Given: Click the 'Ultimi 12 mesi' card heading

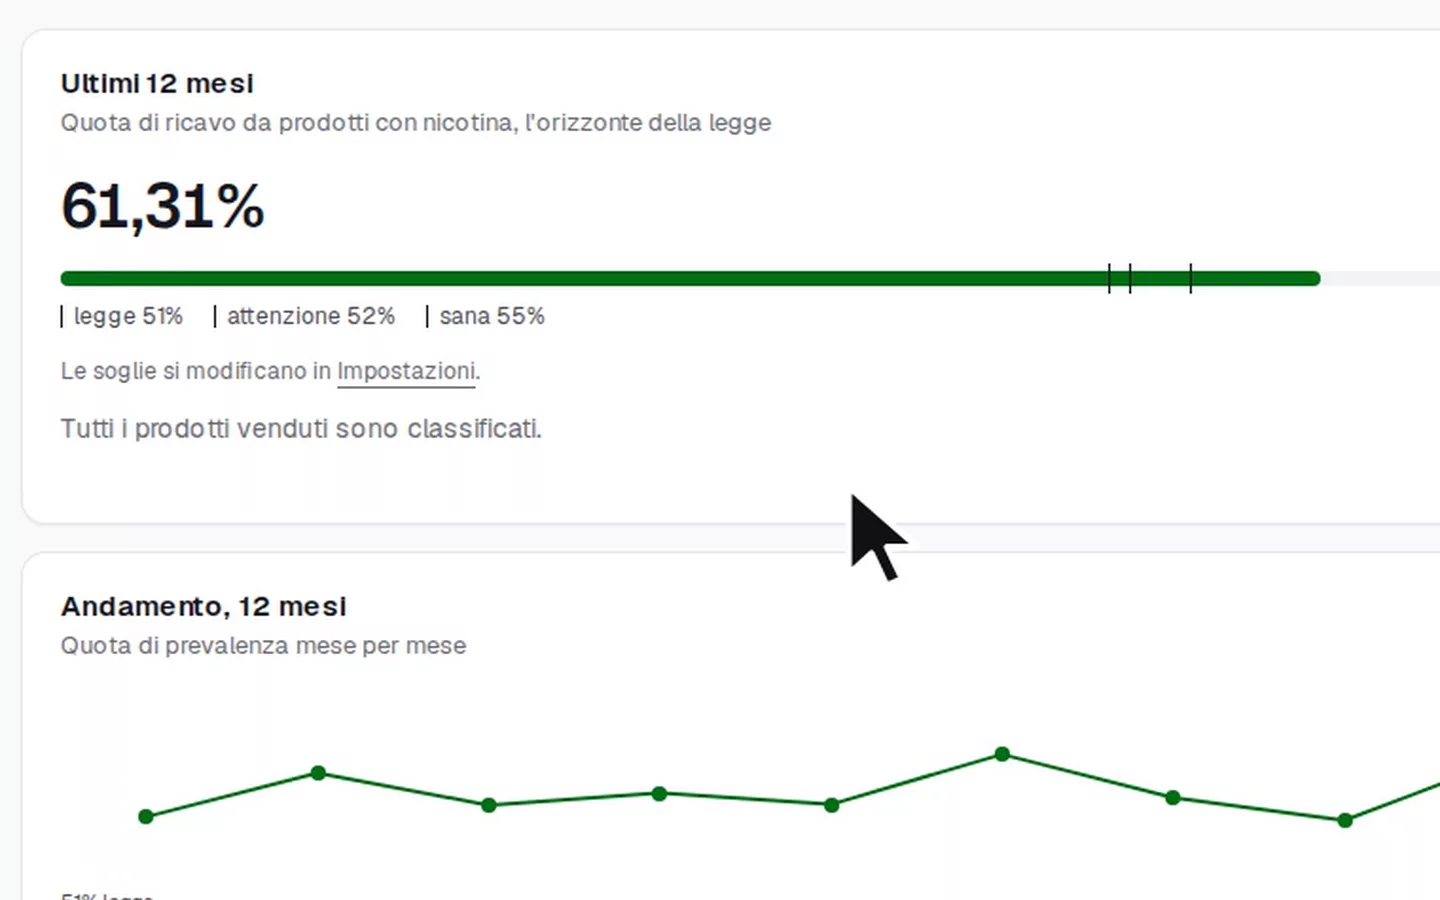Looking at the screenshot, I should tap(157, 84).
